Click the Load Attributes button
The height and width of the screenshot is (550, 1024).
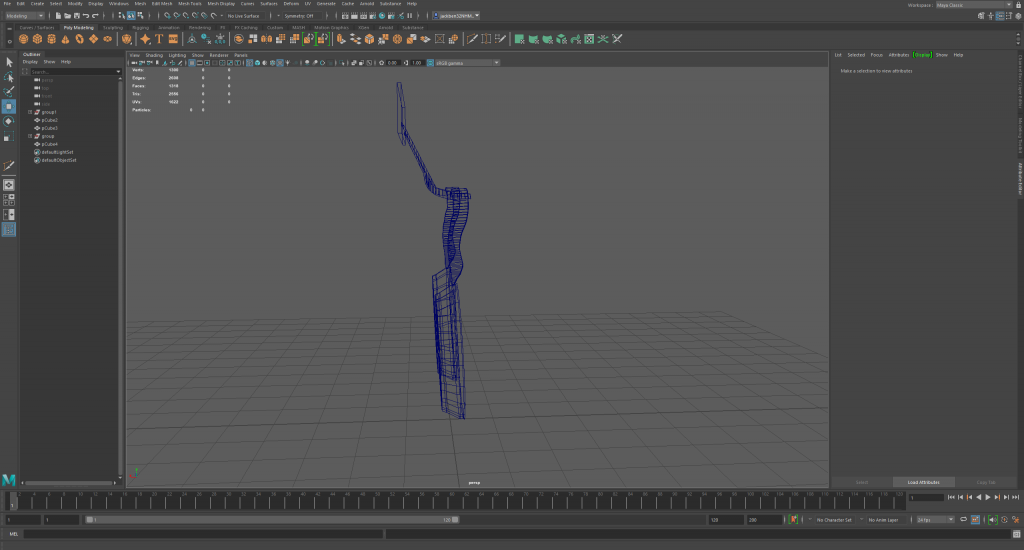pos(923,482)
